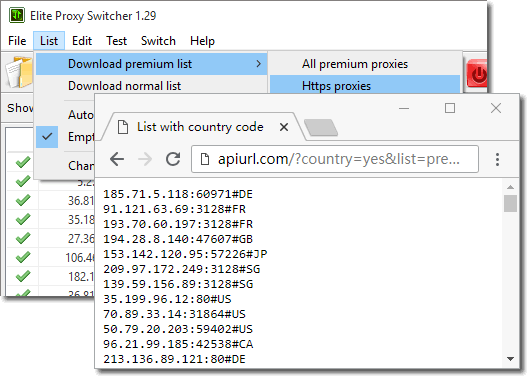
Task: Click proxy line 91.121.63.69:3128#FR
Action: point(174,209)
